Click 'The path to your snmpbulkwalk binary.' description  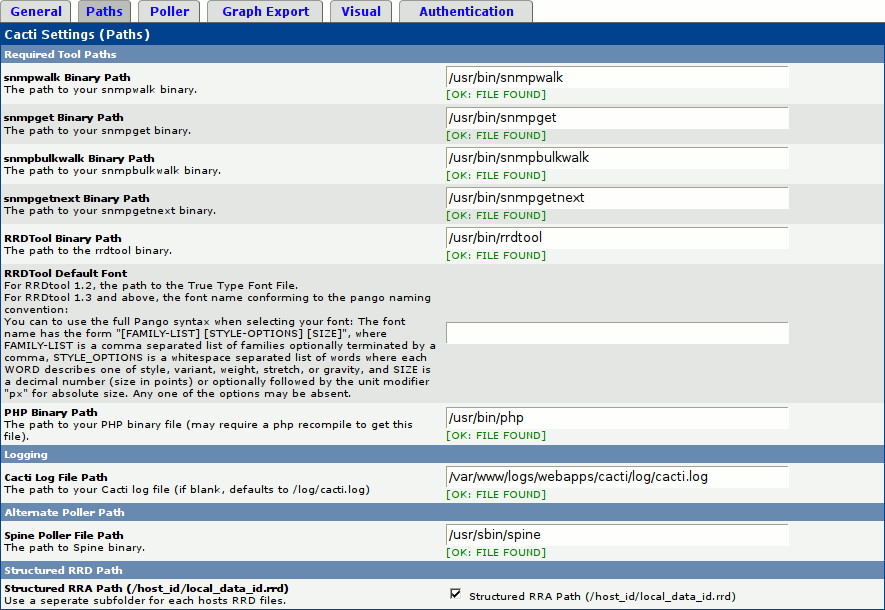pyautogui.click(x=112, y=170)
